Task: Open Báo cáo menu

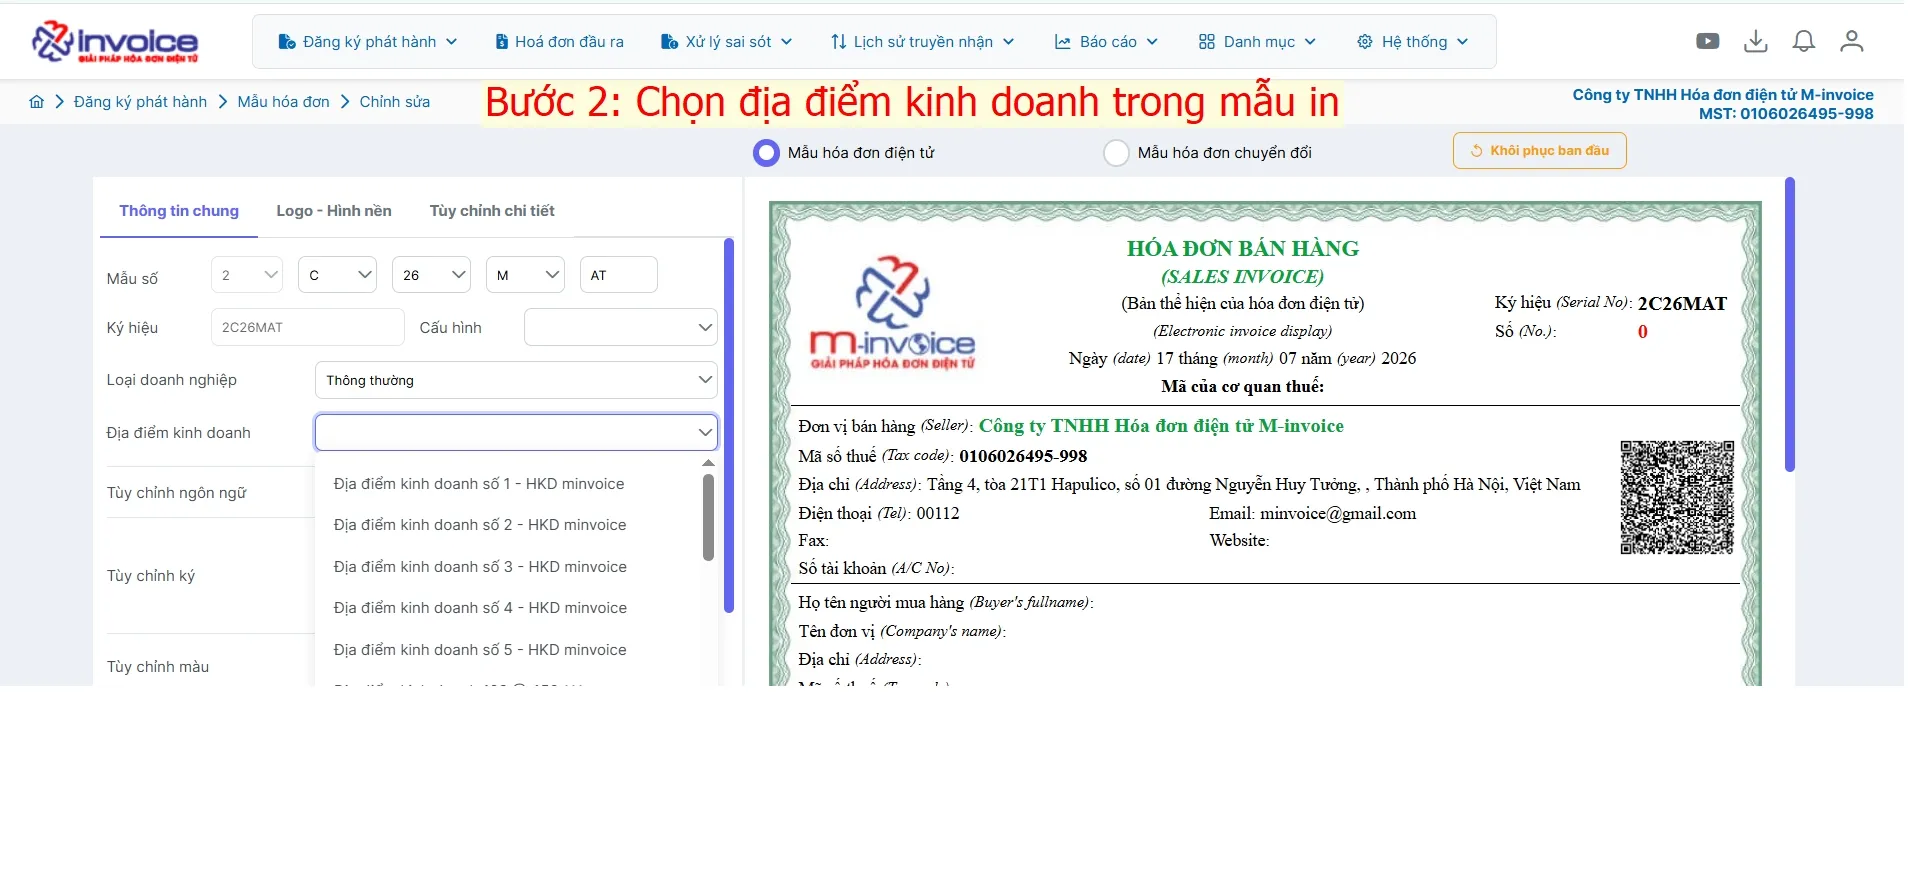Action: coord(1106,42)
